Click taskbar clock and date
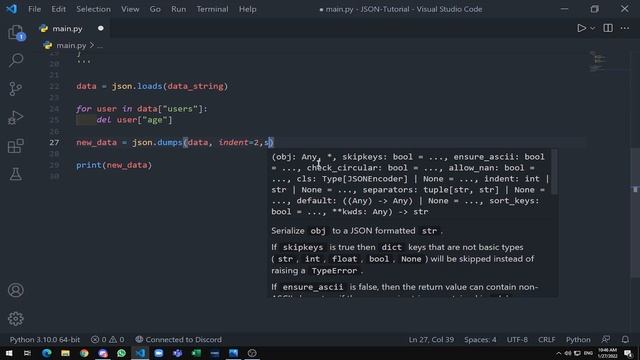The height and width of the screenshot is (360, 640). point(607,353)
